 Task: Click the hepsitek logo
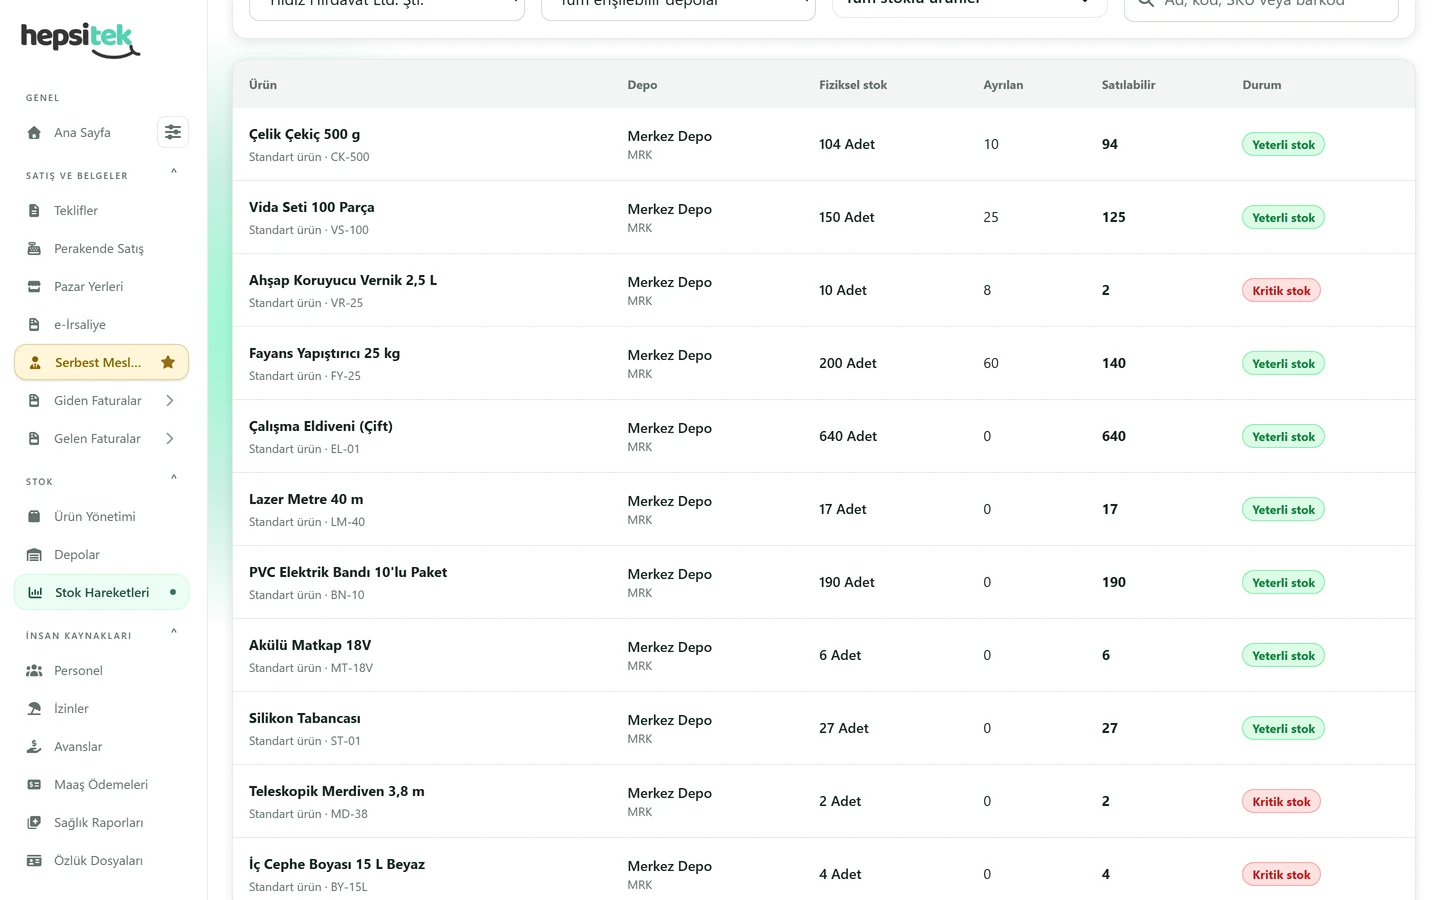tap(80, 40)
